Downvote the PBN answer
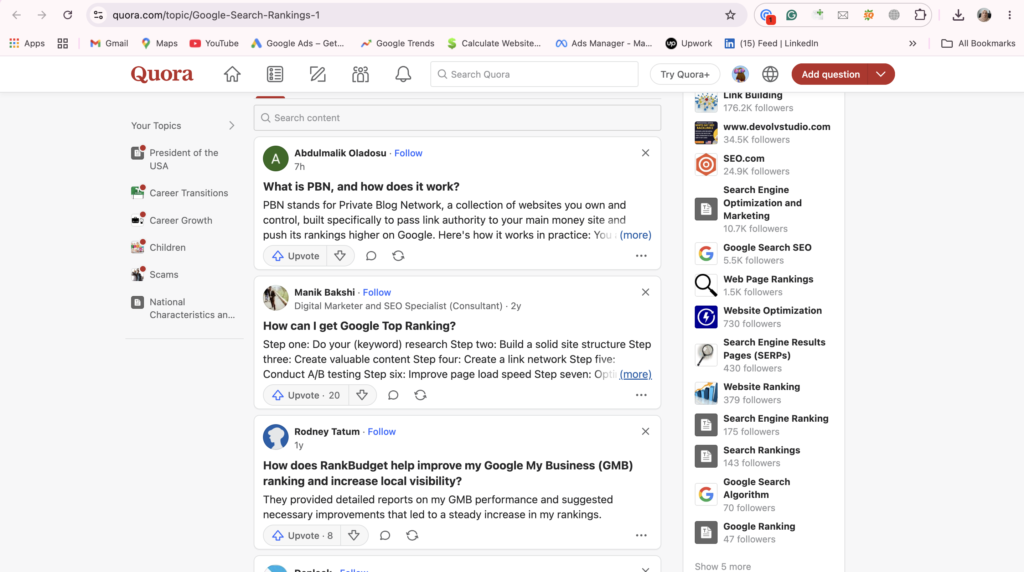This screenshot has width=1024, height=572. click(340, 256)
